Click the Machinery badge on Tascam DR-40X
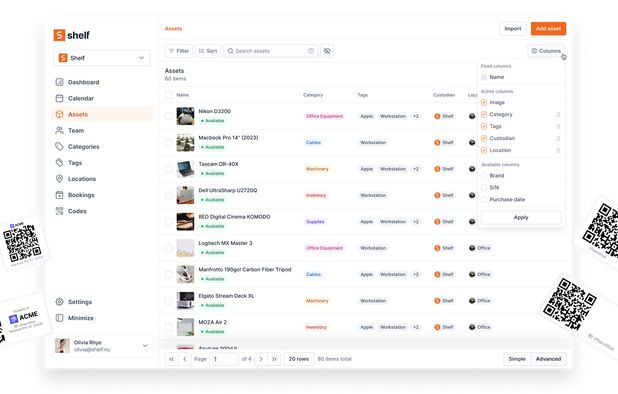The height and width of the screenshot is (394, 618). (317, 169)
